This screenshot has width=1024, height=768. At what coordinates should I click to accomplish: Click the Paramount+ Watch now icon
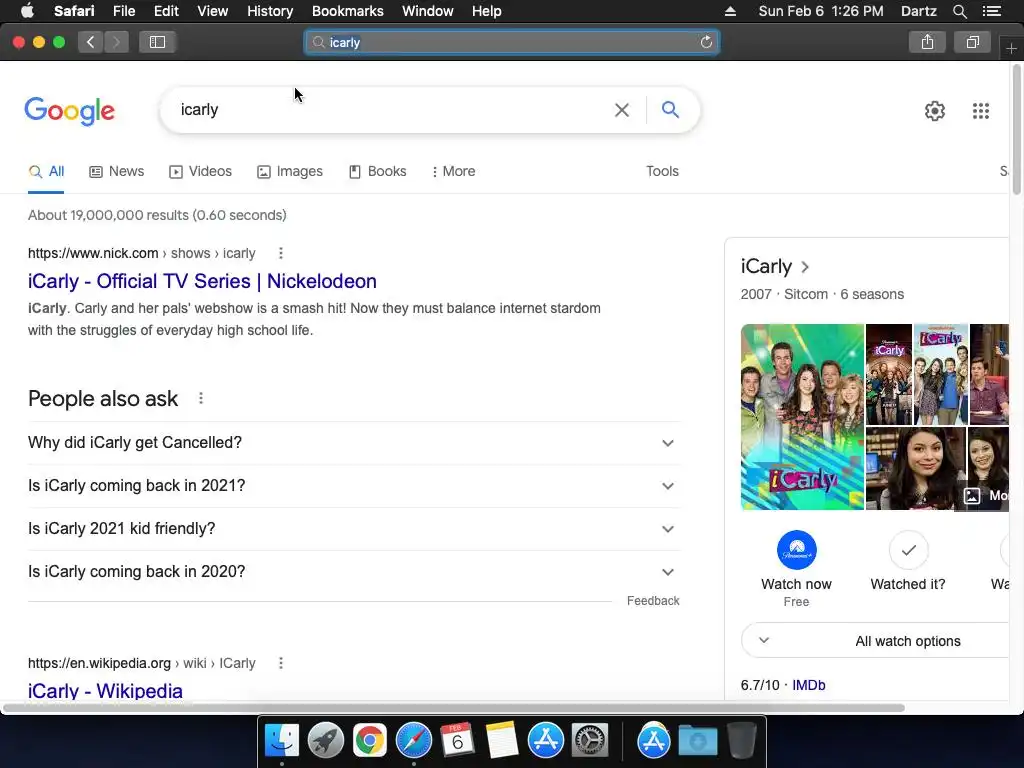(x=796, y=550)
